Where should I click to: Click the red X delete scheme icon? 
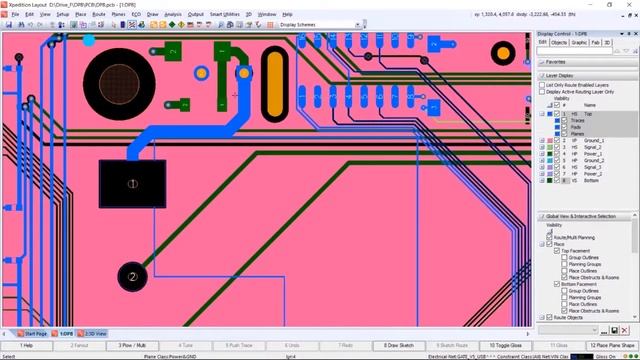pos(624,330)
